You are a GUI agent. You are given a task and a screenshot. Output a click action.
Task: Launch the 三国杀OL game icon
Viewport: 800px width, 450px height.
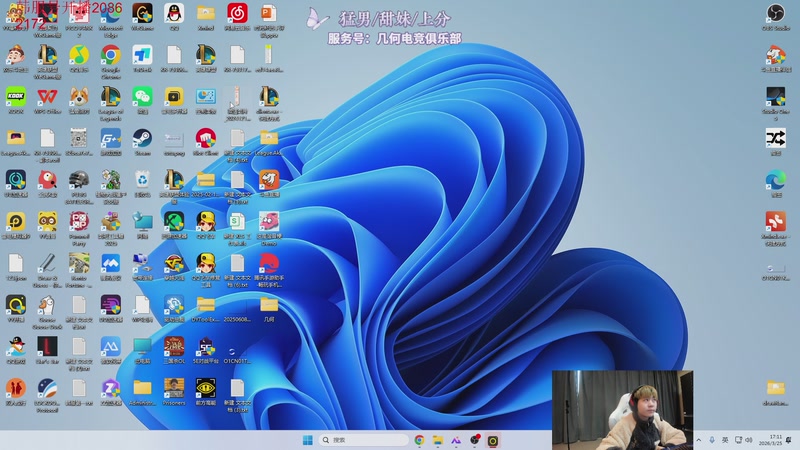pyautogui.click(x=174, y=347)
